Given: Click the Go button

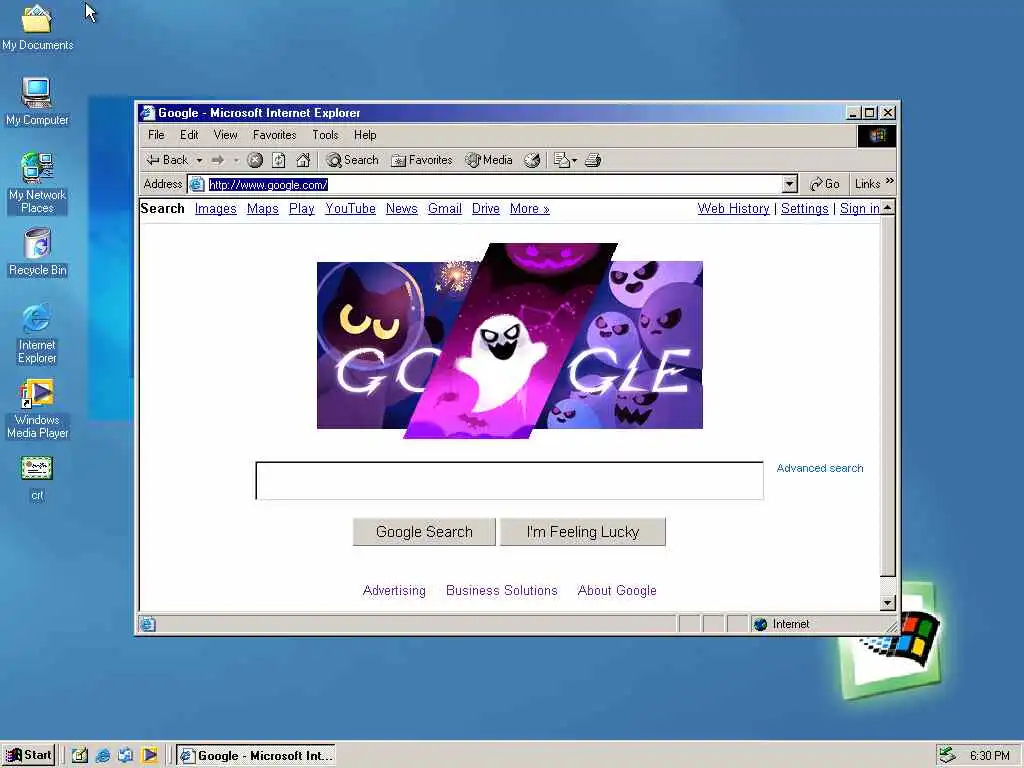Looking at the screenshot, I should [x=824, y=184].
